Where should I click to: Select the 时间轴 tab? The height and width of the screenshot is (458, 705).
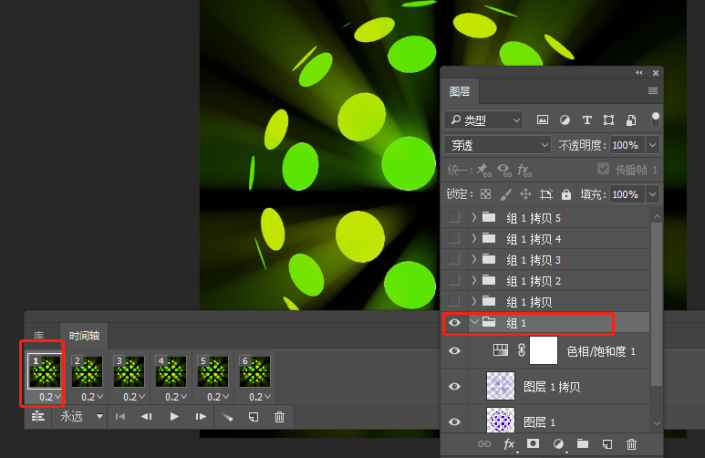coord(83,336)
